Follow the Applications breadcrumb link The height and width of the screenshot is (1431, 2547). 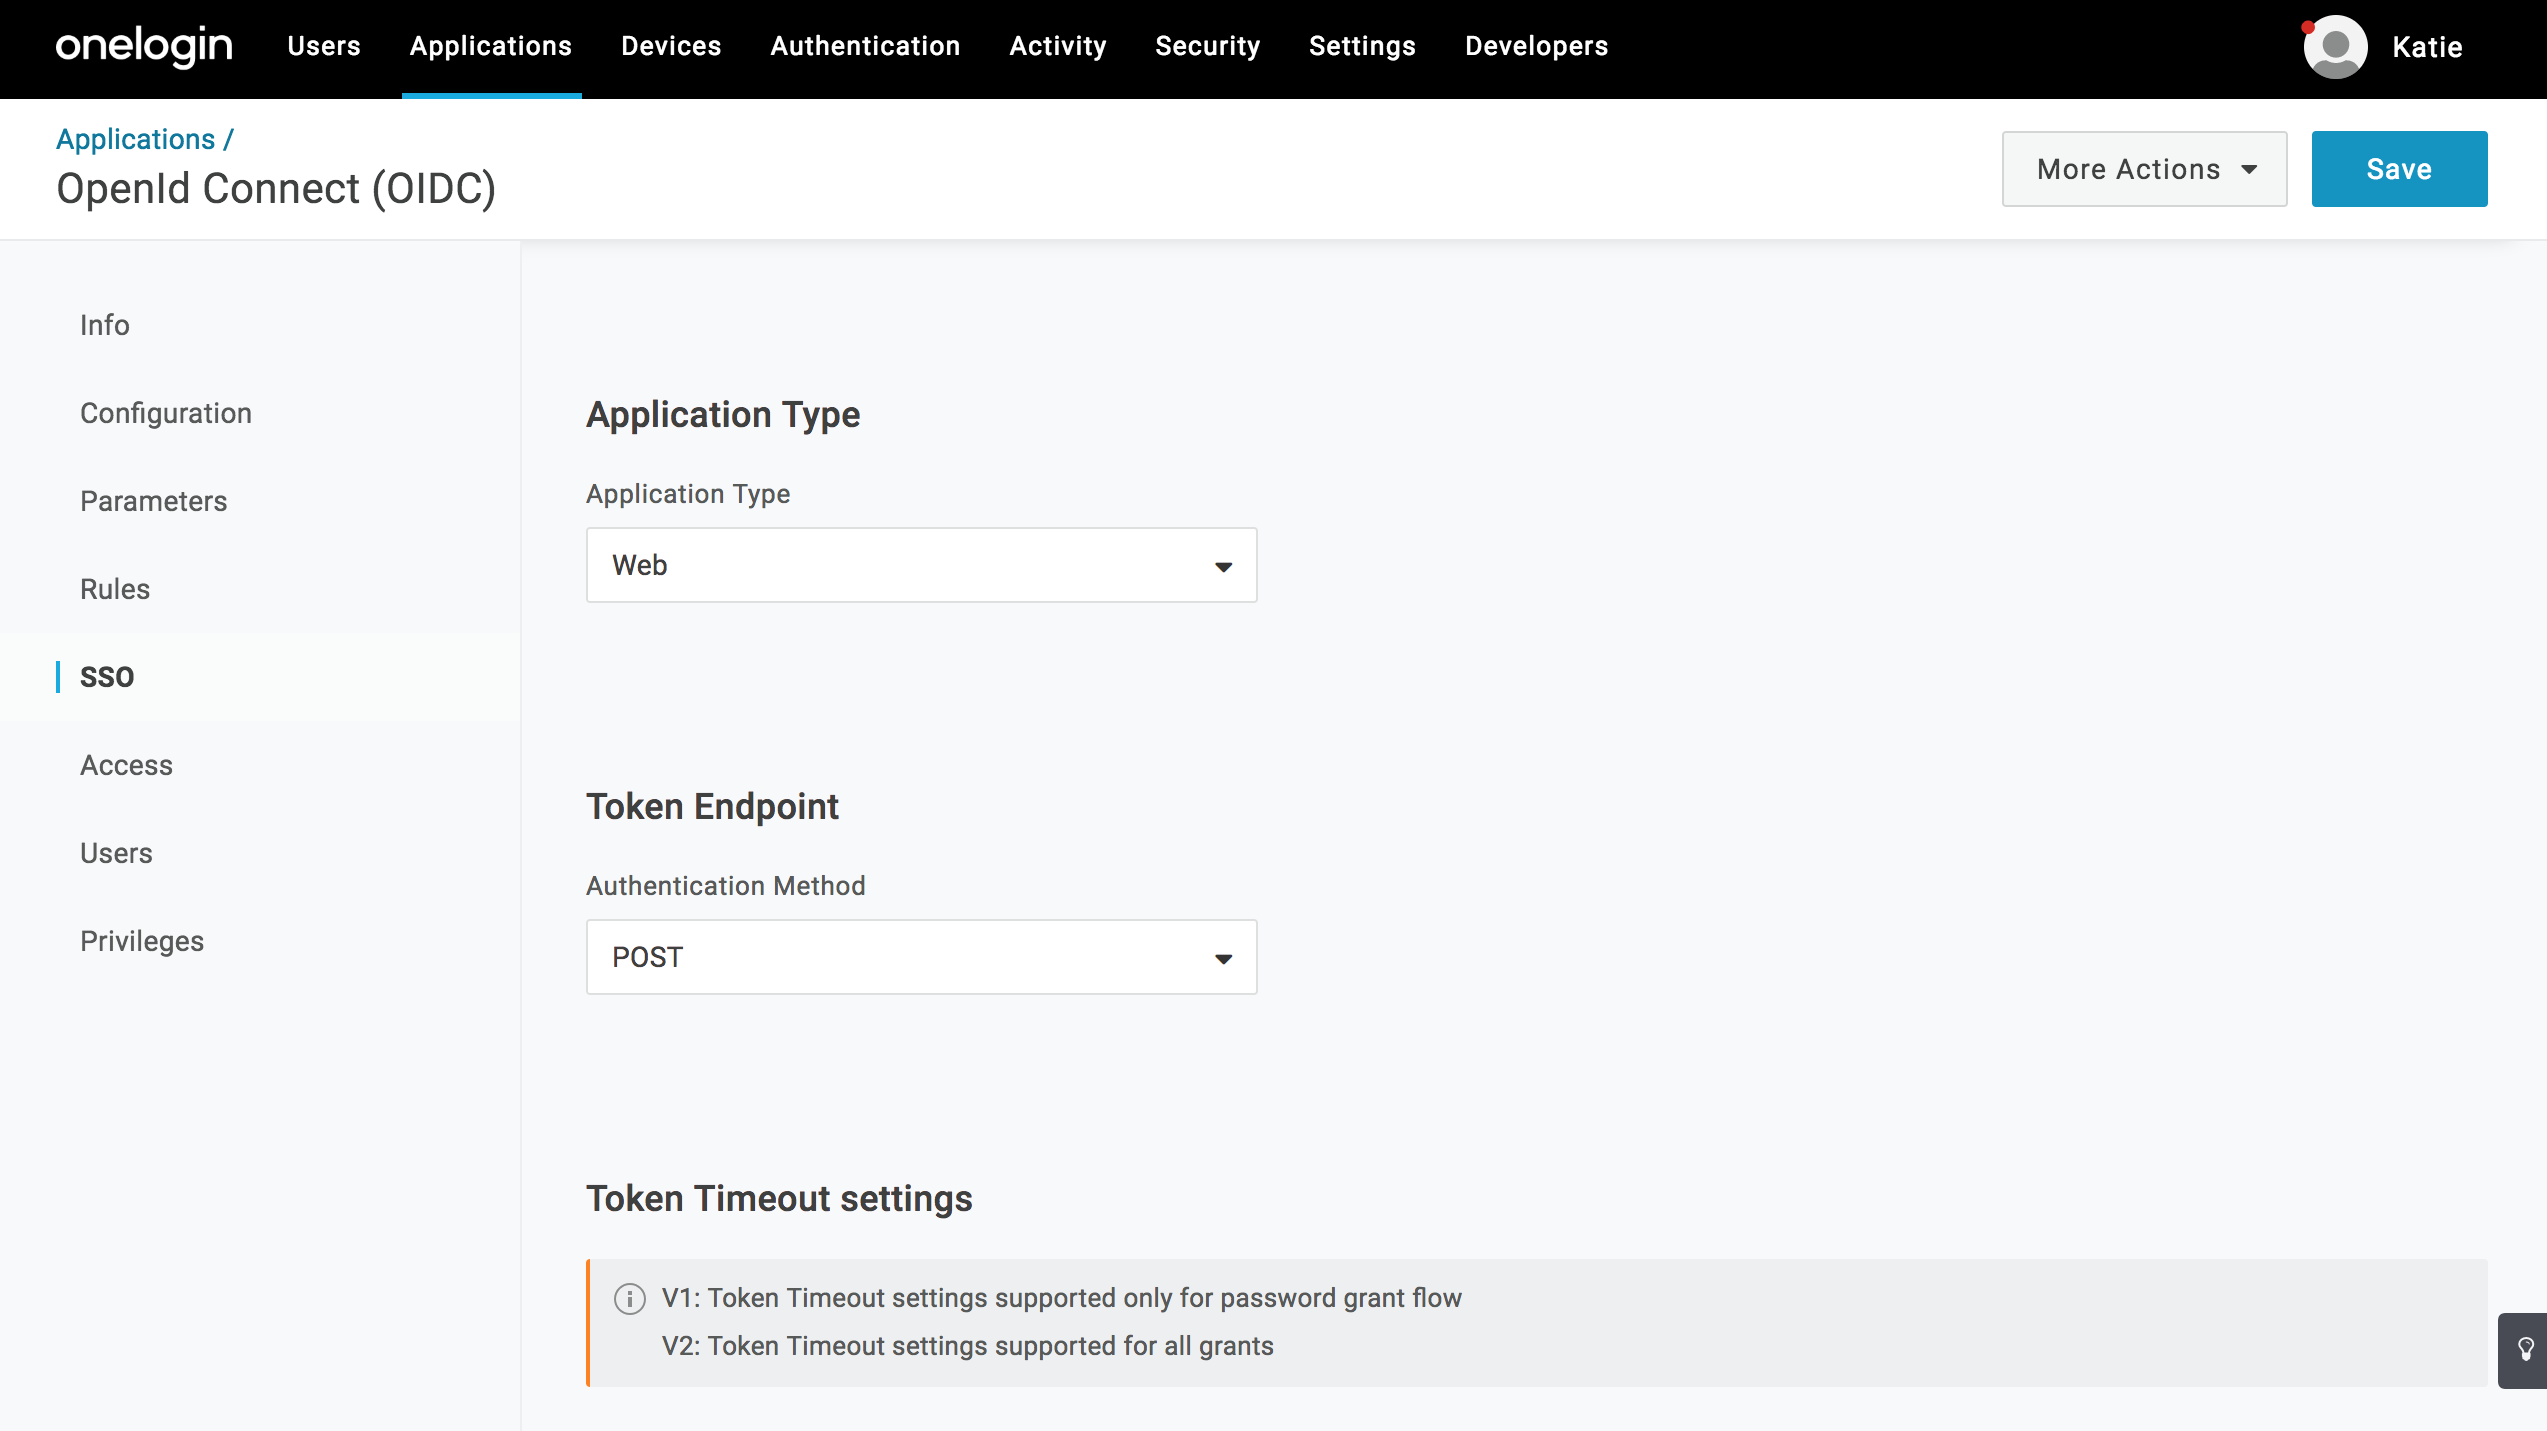click(137, 139)
